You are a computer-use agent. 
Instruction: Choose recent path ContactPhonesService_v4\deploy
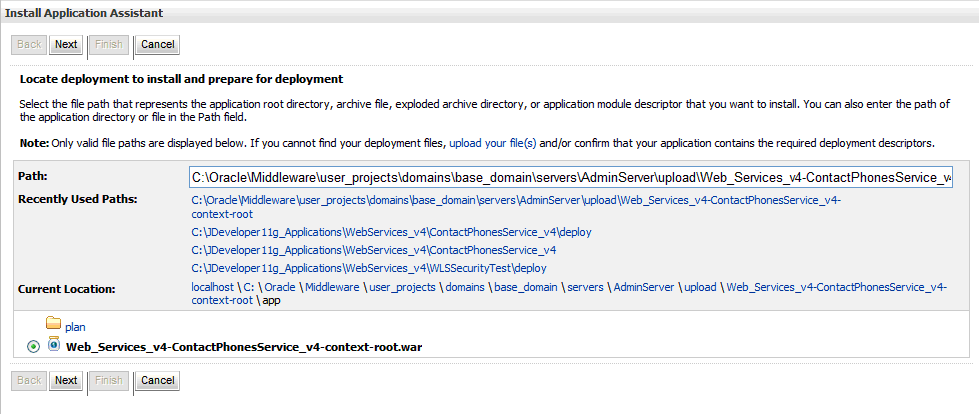point(391,232)
